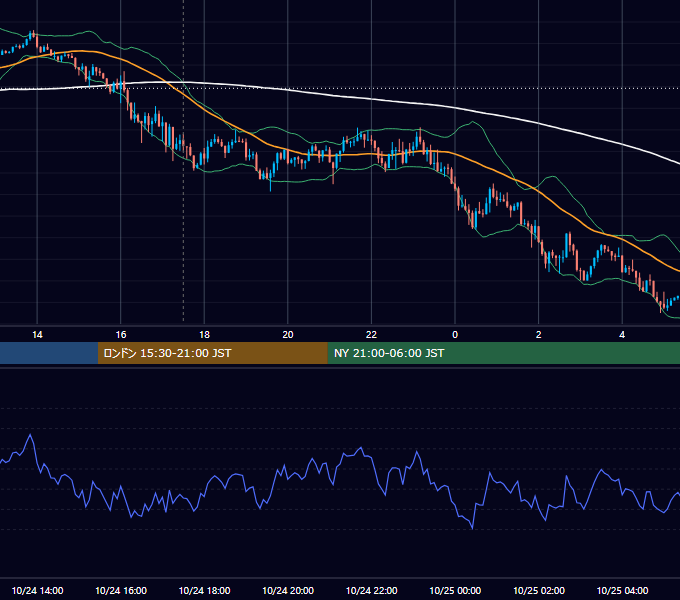This screenshot has height=600, width=680.
Task: Click the NY 21:00-06:00 JST session bar
Action: [x=503, y=353]
